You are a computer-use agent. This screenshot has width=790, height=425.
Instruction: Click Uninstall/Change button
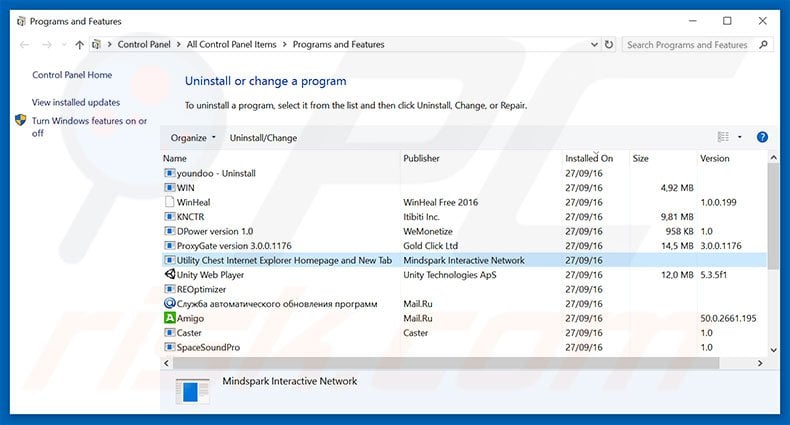[x=263, y=137]
